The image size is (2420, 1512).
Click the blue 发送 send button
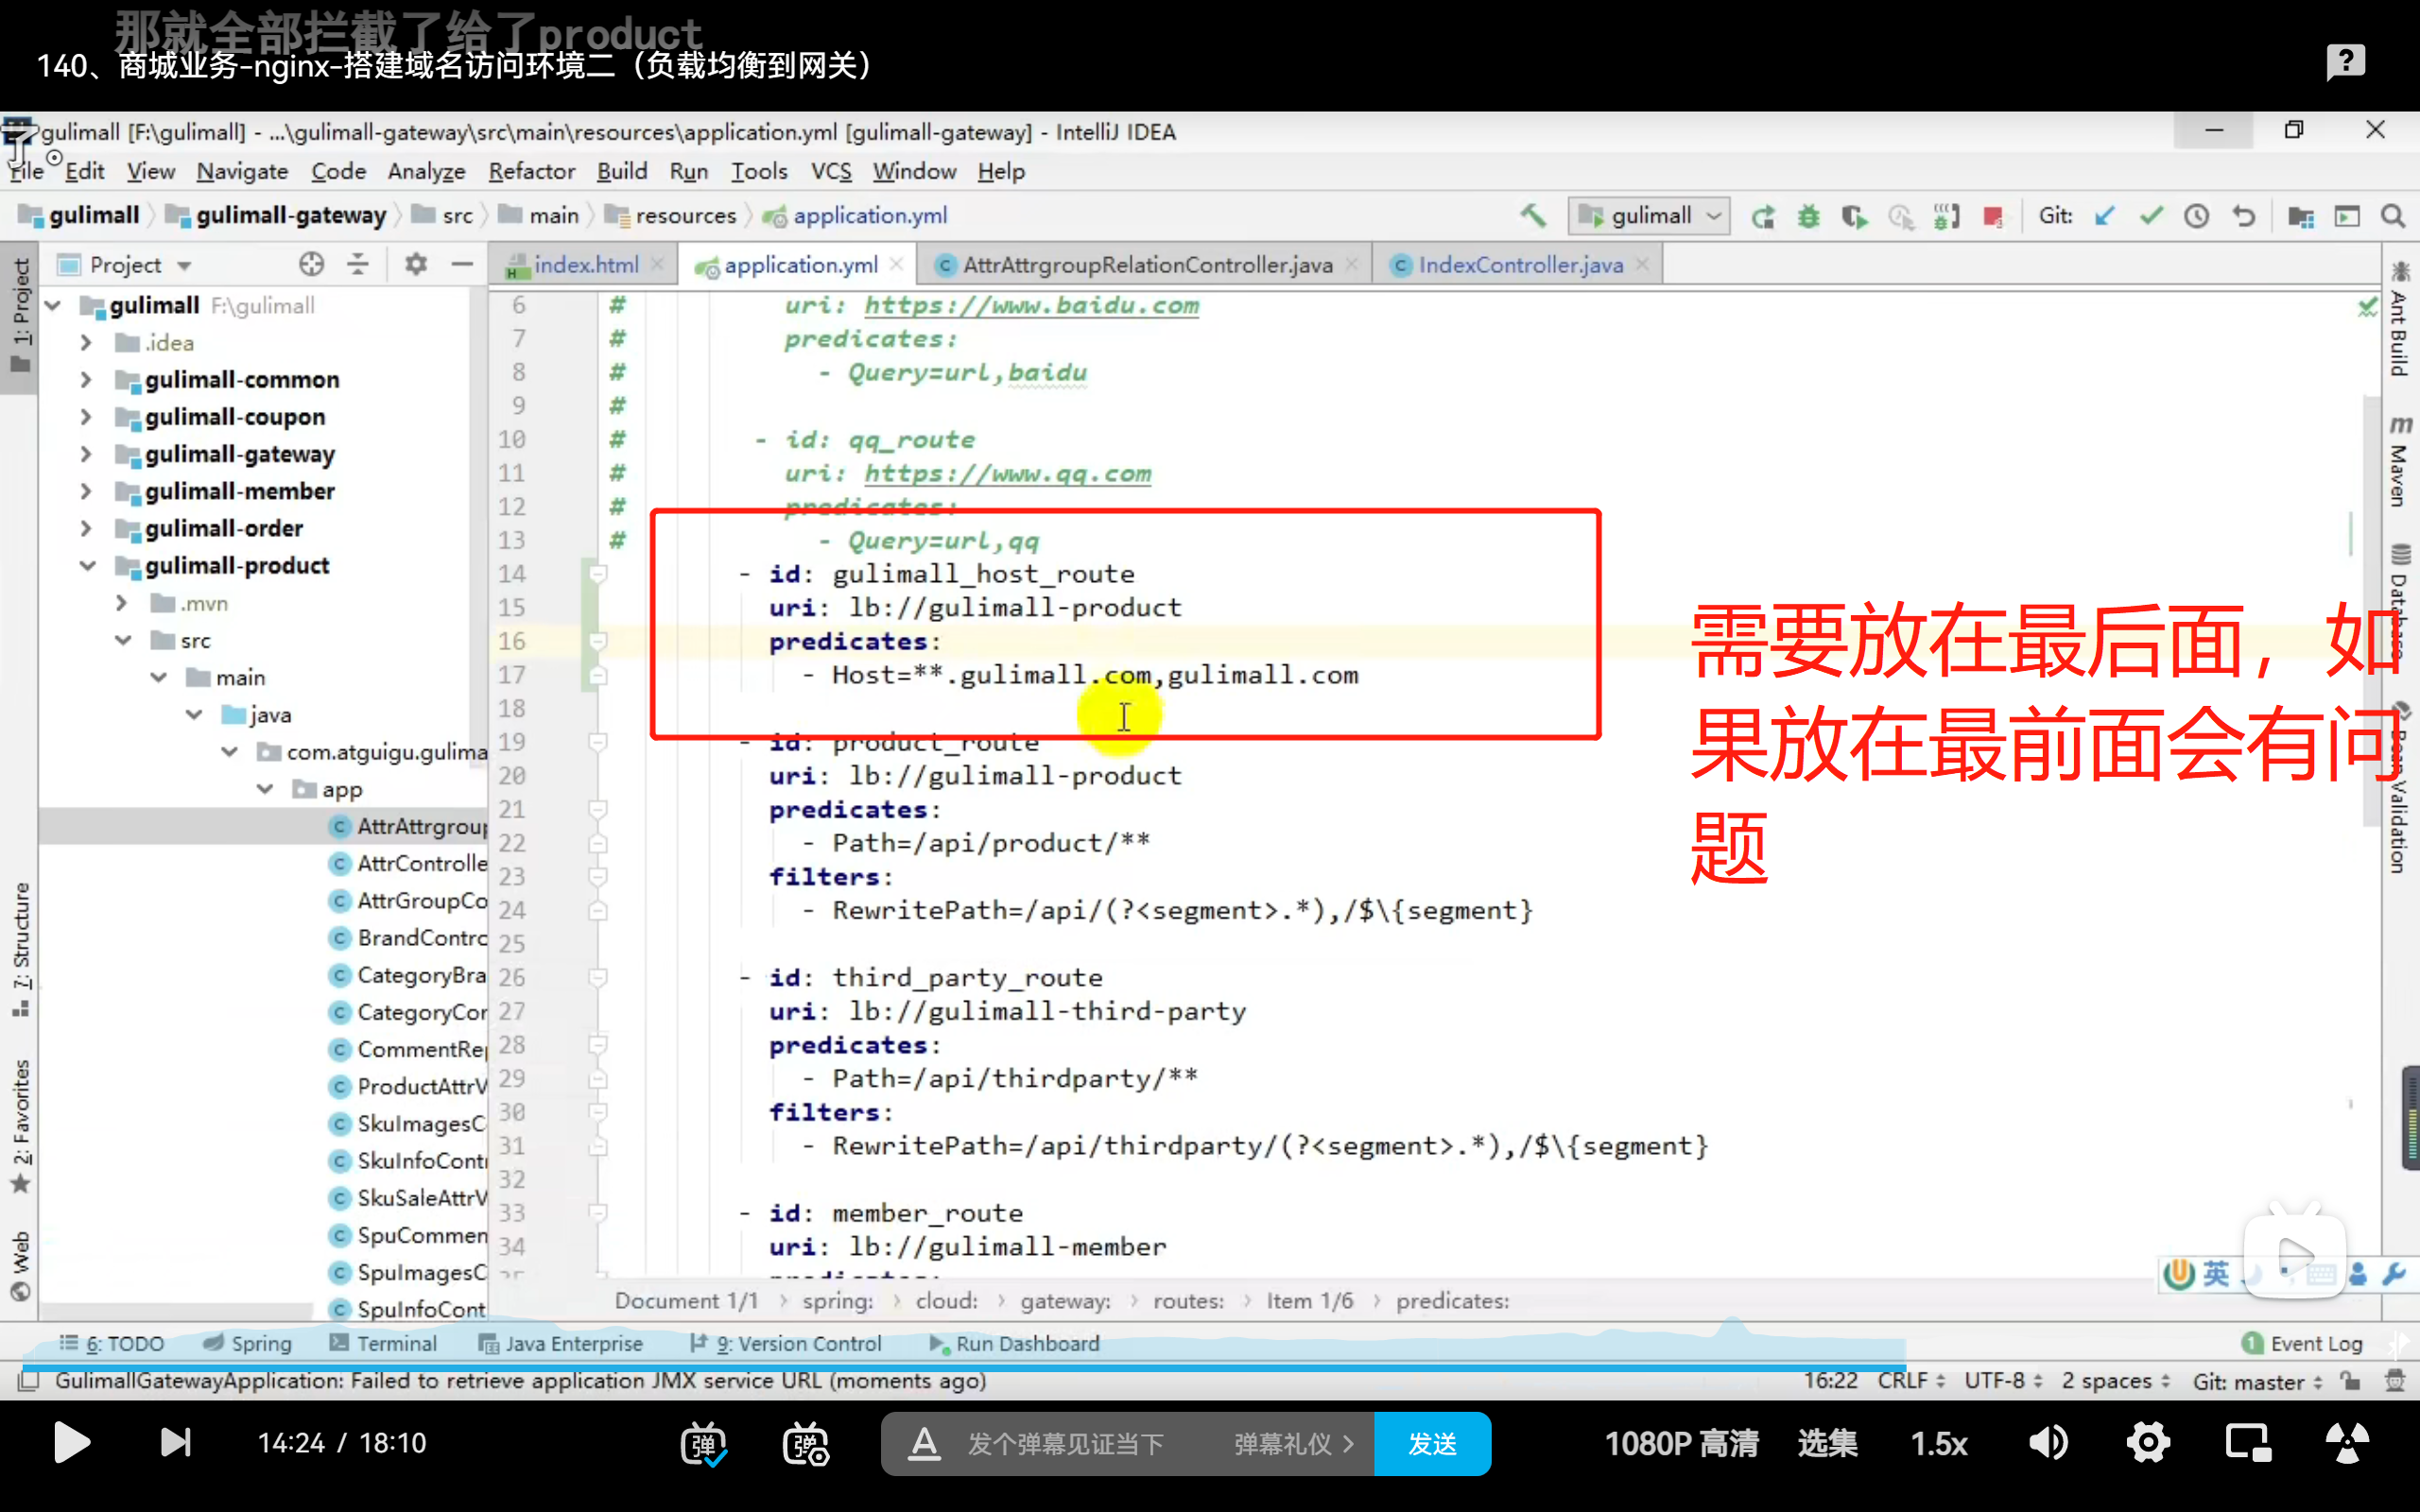coord(1431,1443)
